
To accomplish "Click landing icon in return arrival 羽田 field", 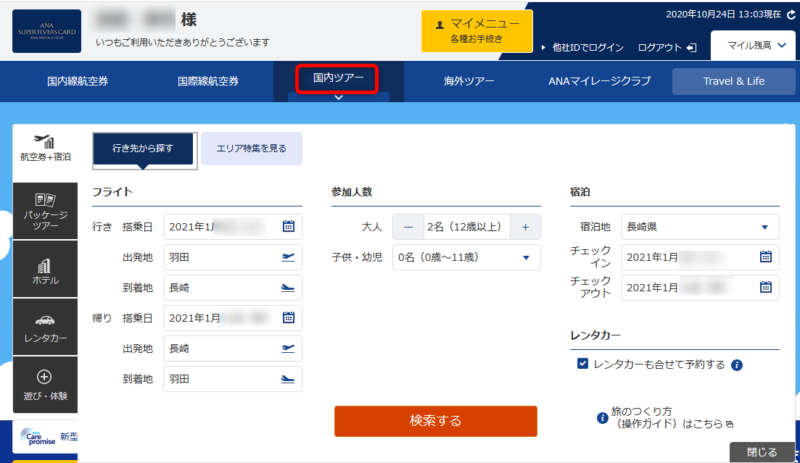I will (288, 379).
